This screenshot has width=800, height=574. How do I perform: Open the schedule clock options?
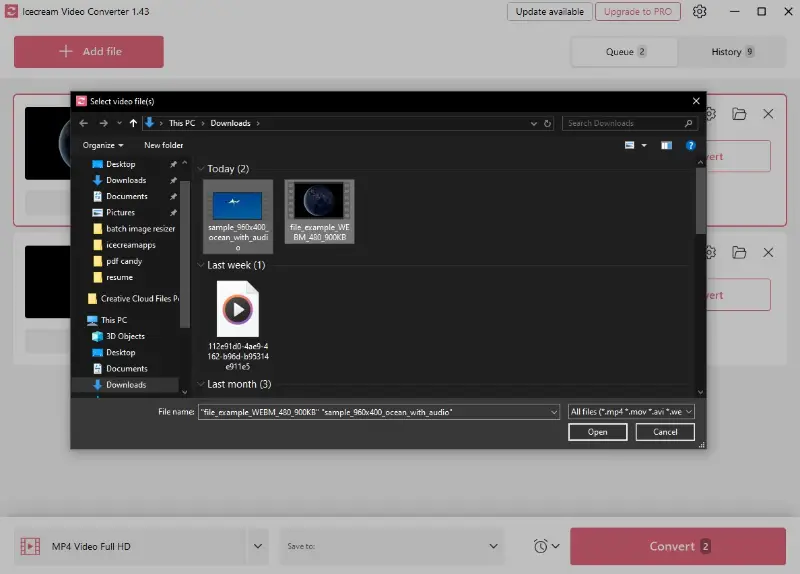[x=546, y=546]
